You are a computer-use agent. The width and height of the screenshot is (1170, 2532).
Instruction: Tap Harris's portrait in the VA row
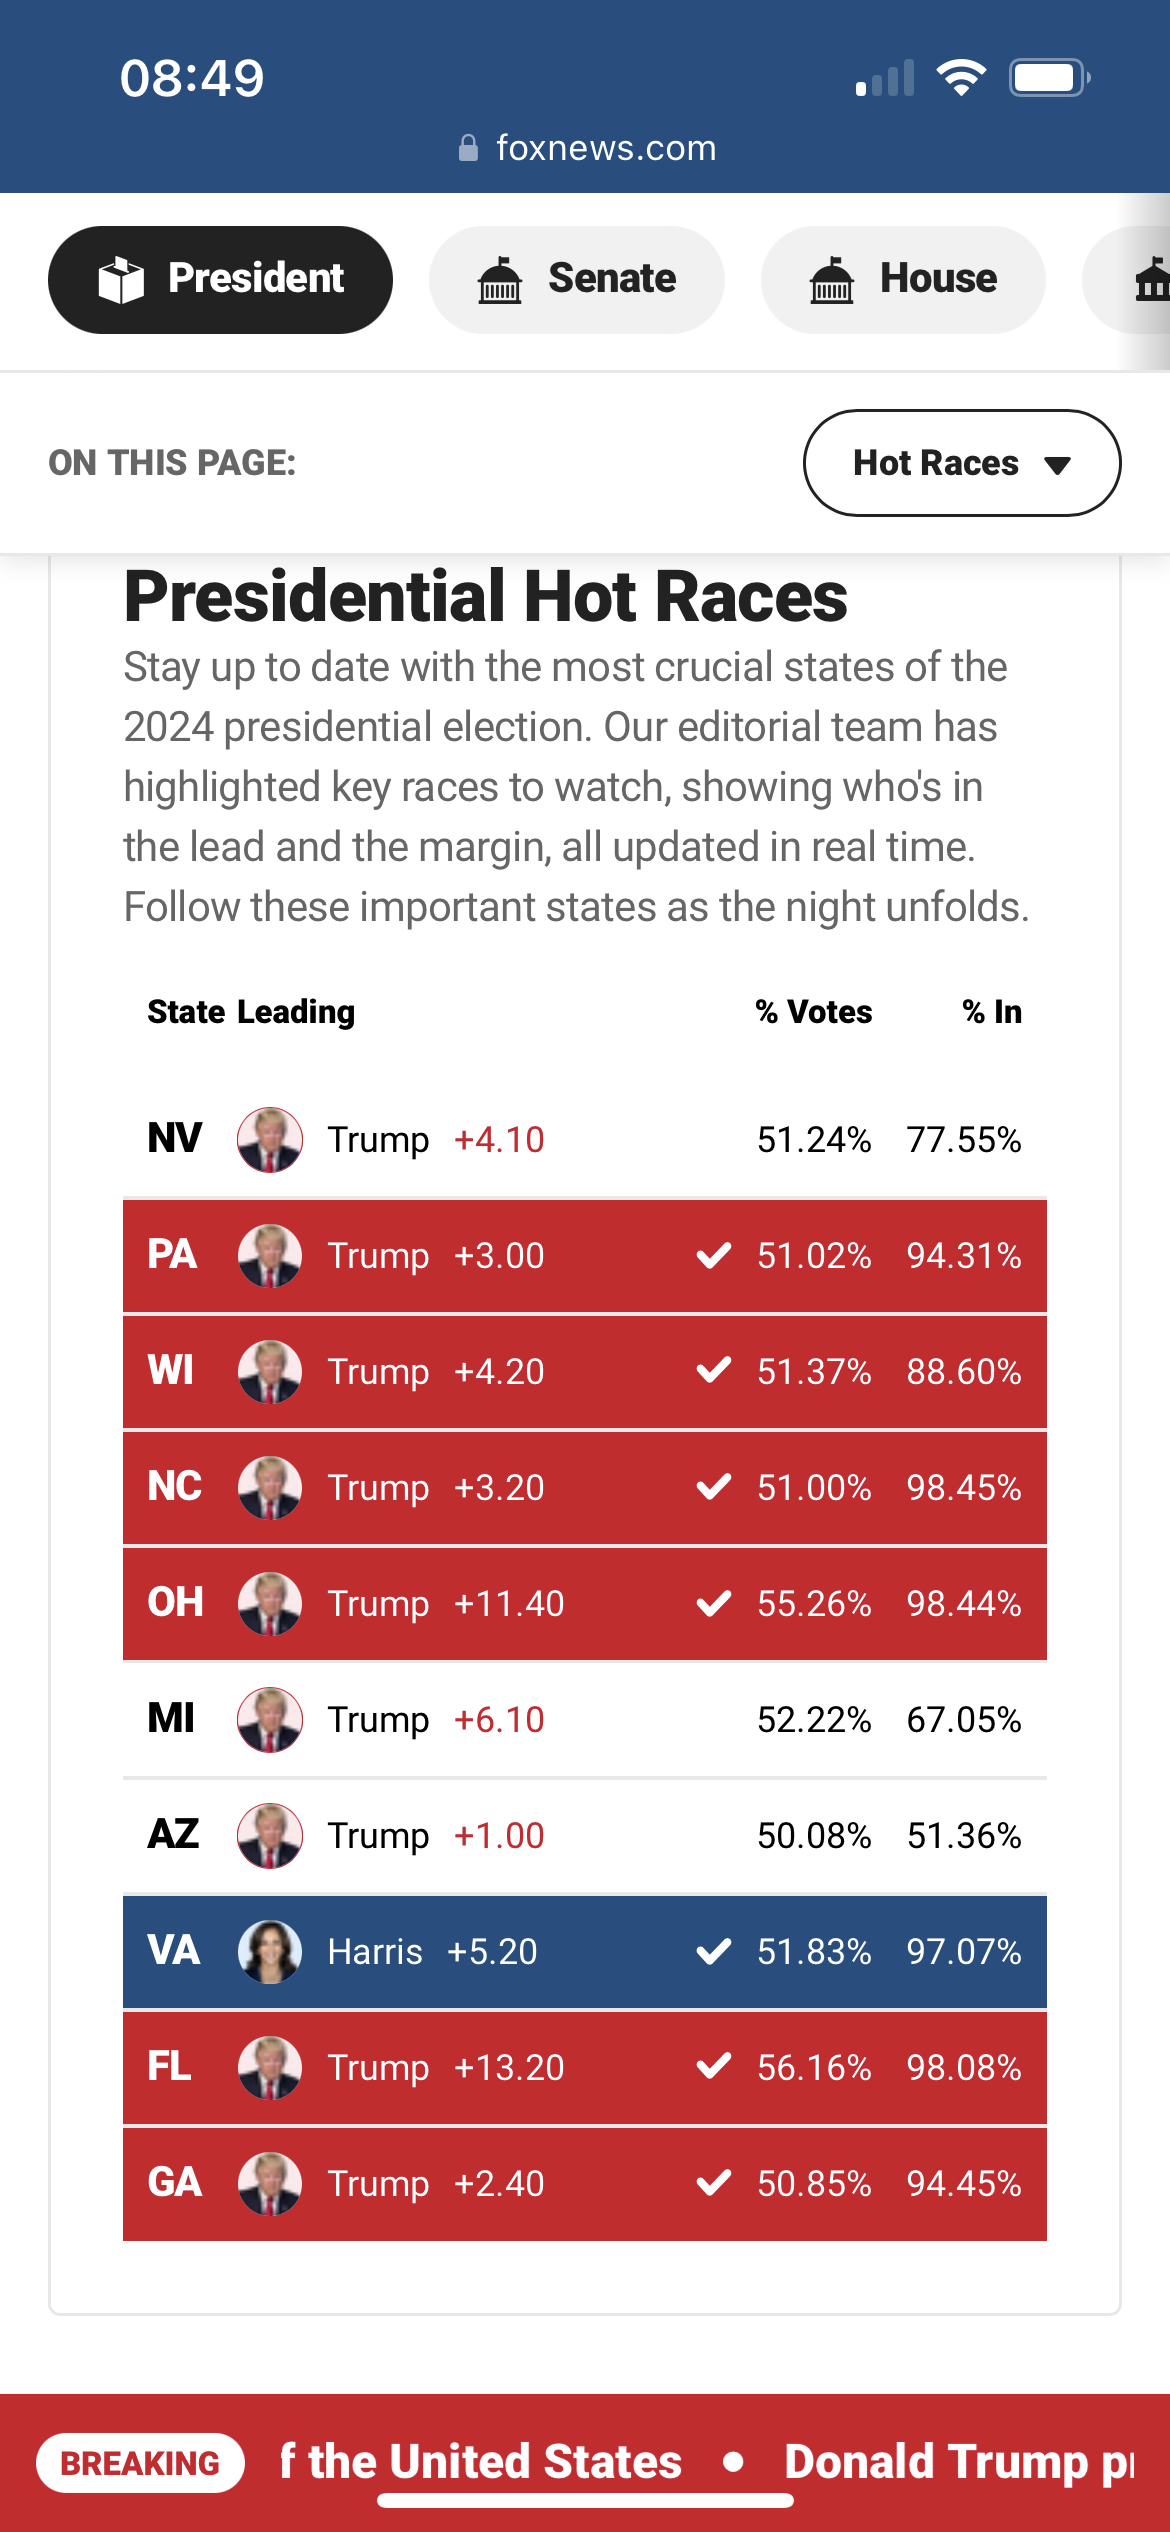click(270, 1952)
